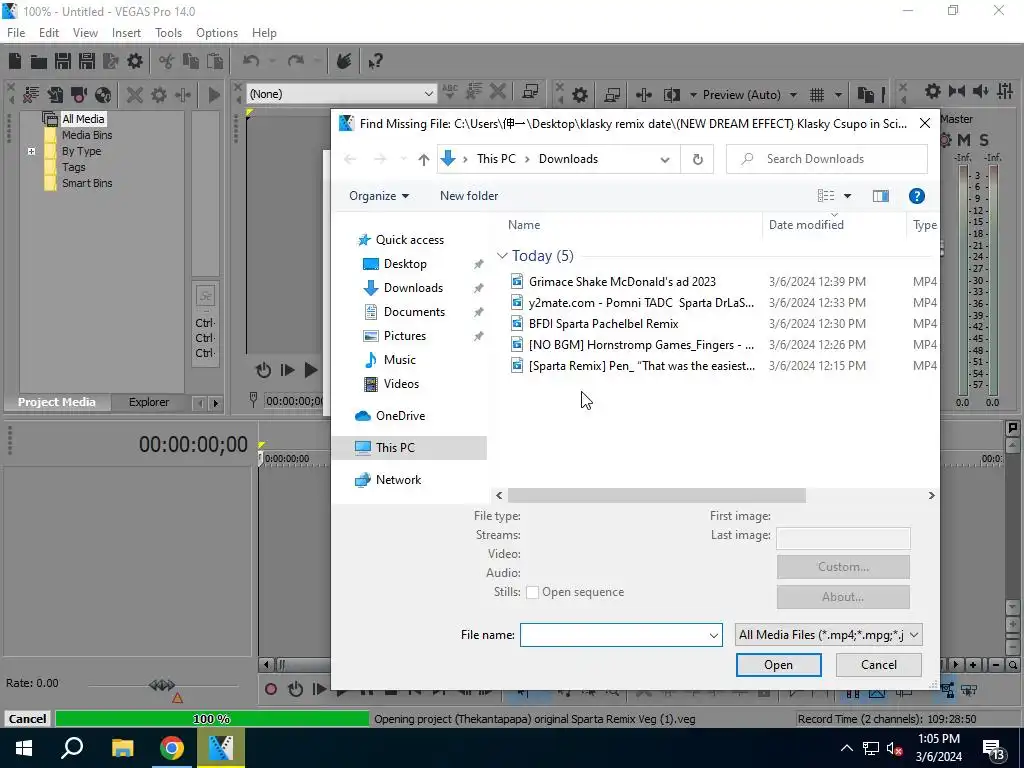This screenshot has height=768, width=1024.
Task: Toggle the Open sequence checkbox
Action: [532, 592]
